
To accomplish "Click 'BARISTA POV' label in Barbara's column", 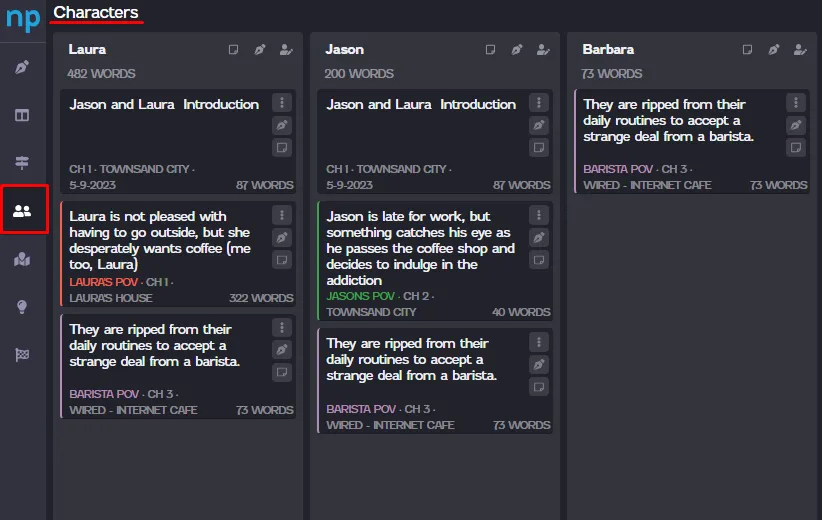I will coord(618,169).
